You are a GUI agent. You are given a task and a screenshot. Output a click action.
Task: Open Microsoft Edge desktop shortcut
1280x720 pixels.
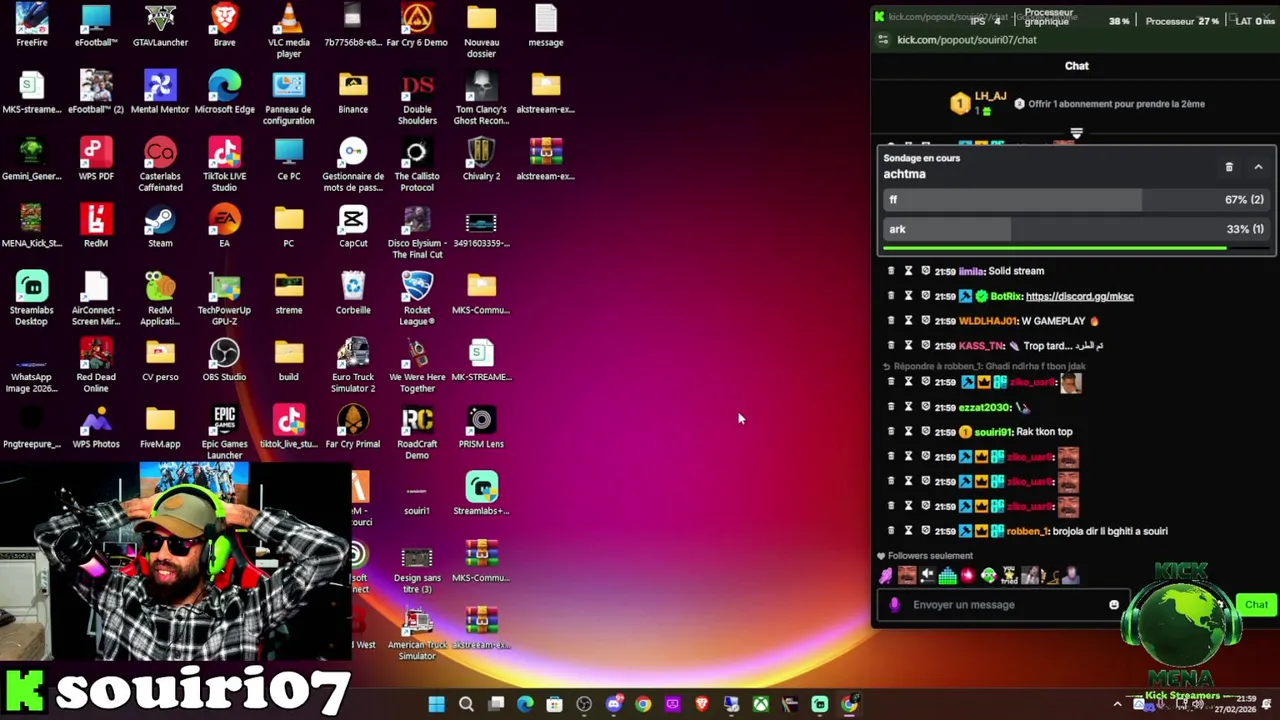(x=224, y=93)
